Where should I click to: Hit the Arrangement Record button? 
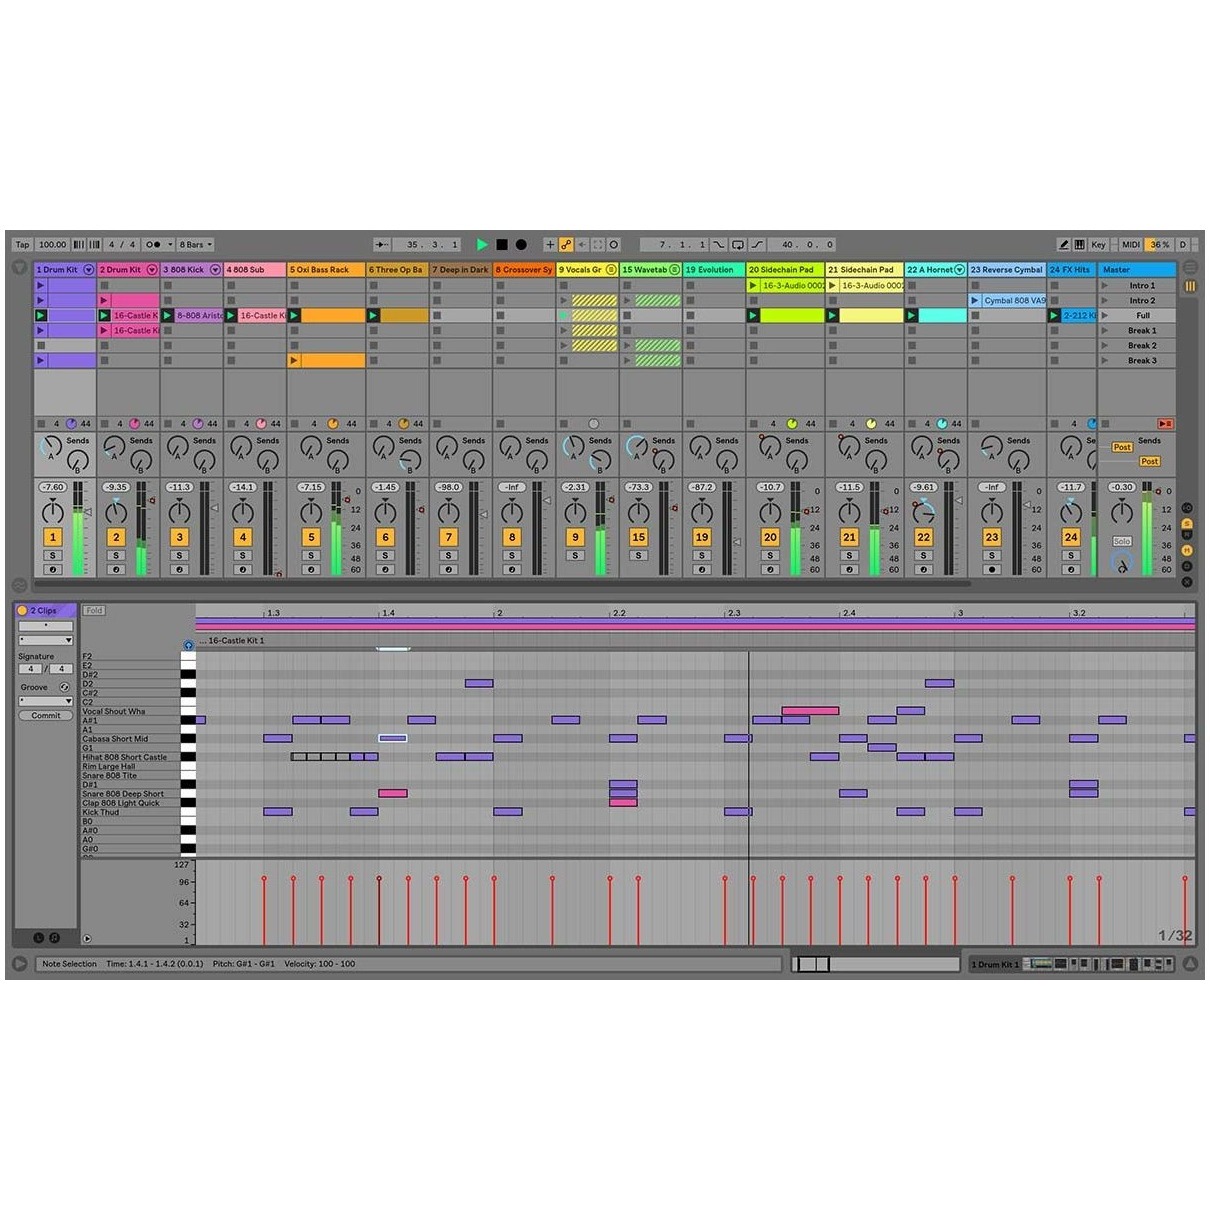(521, 244)
